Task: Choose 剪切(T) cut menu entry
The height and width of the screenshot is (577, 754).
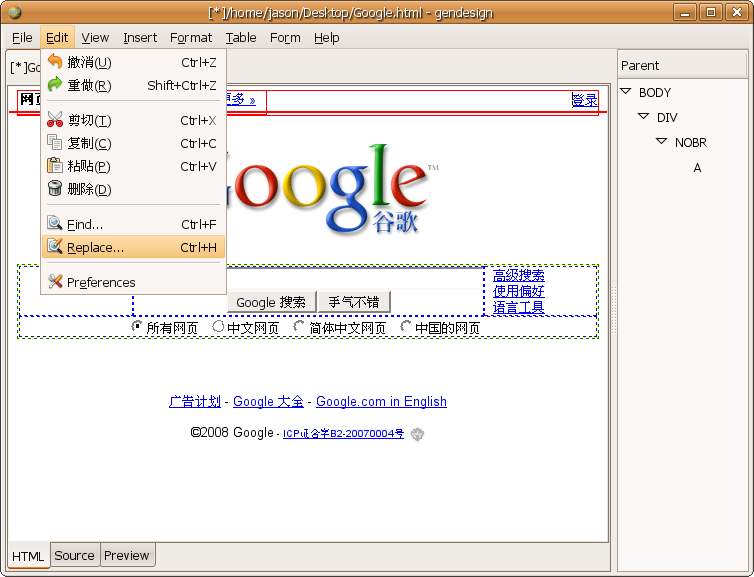Action: pyautogui.click(x=134, y=120)
